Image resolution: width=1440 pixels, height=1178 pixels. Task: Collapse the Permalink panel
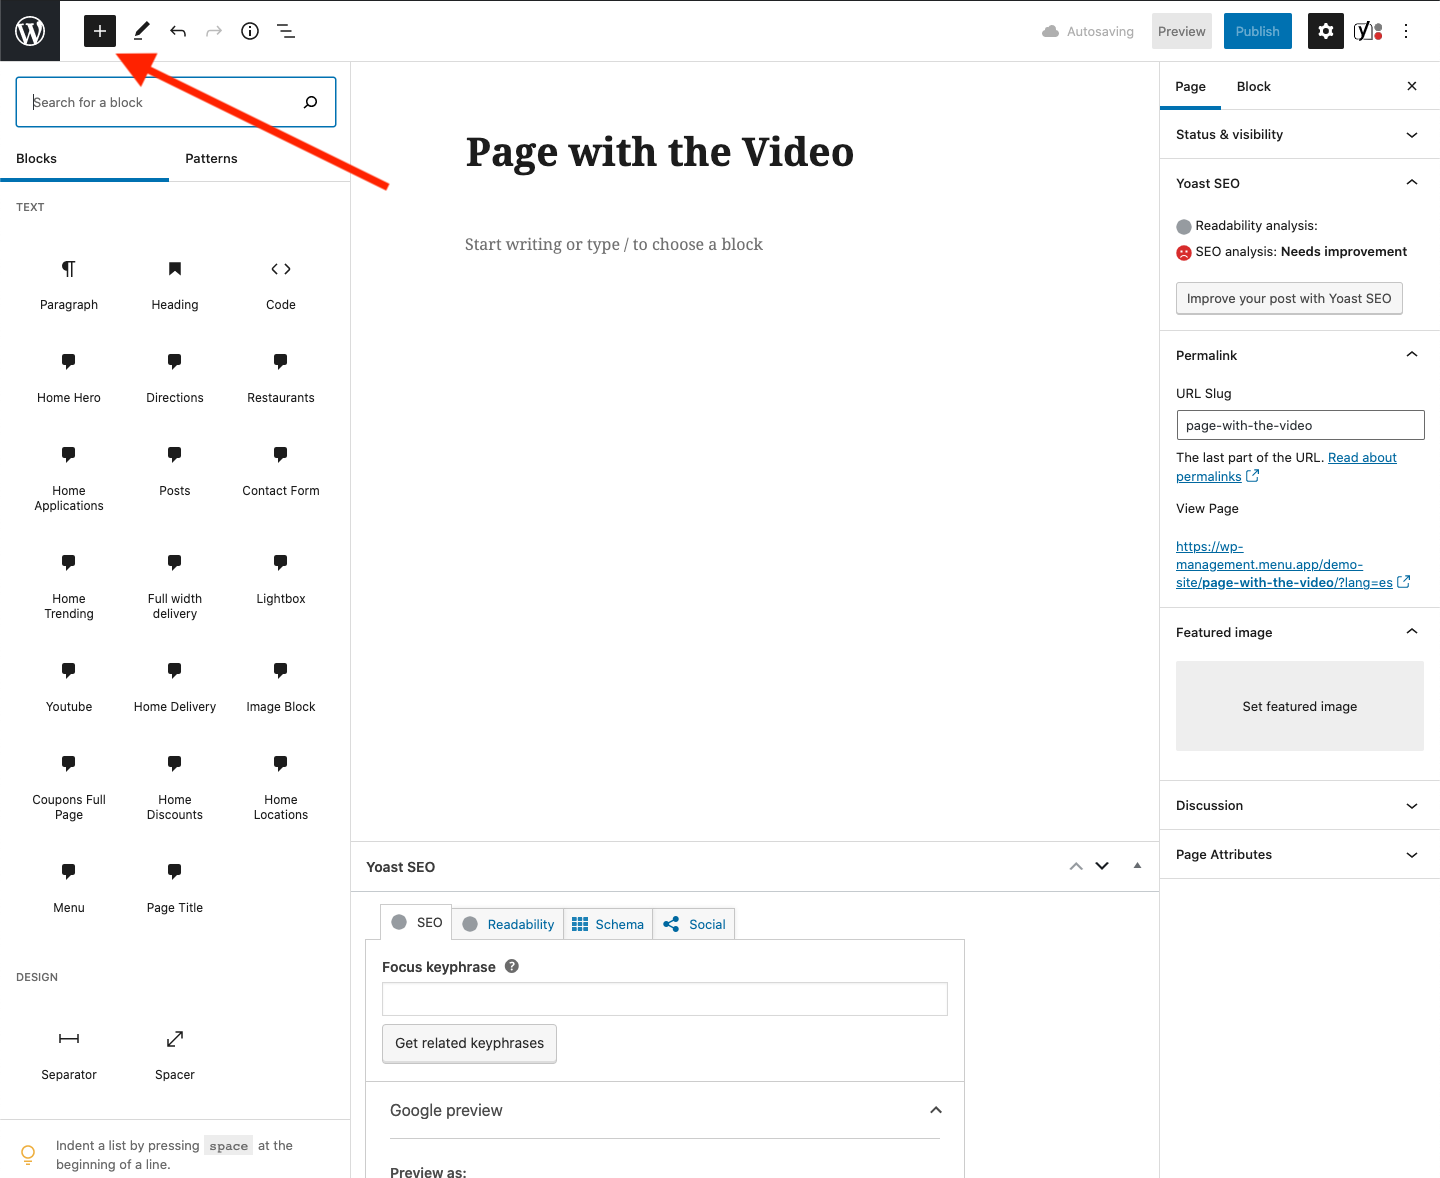[1300, 355]
